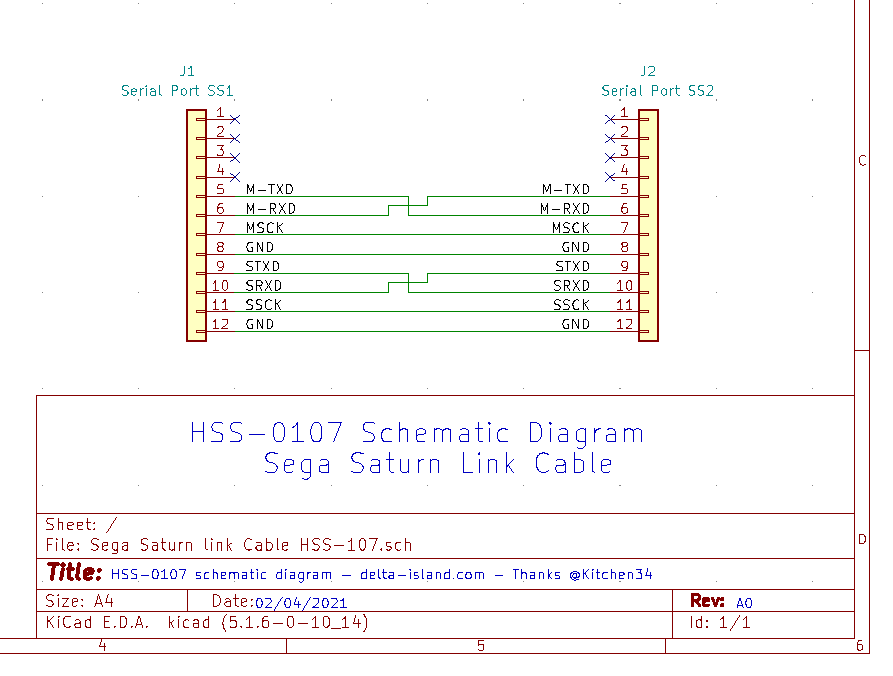Select the GND label at J2 pin 8
Image resolution: width=893 pixels, height=676 pixels.
(576, 247)
